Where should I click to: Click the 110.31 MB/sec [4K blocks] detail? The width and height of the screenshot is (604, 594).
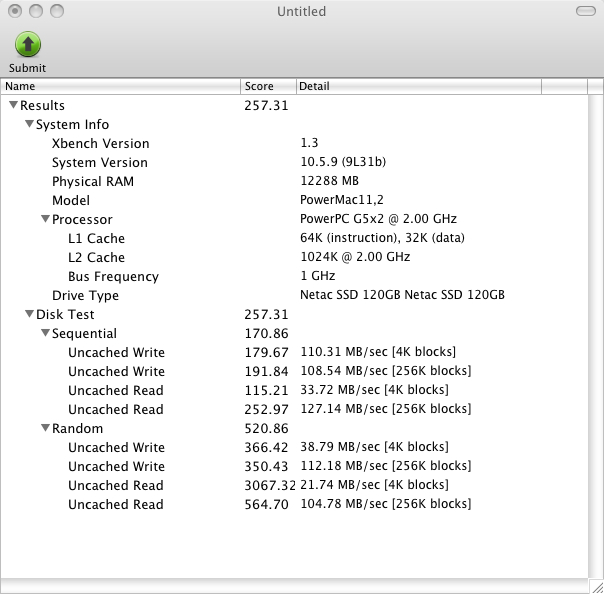[378, 352]
